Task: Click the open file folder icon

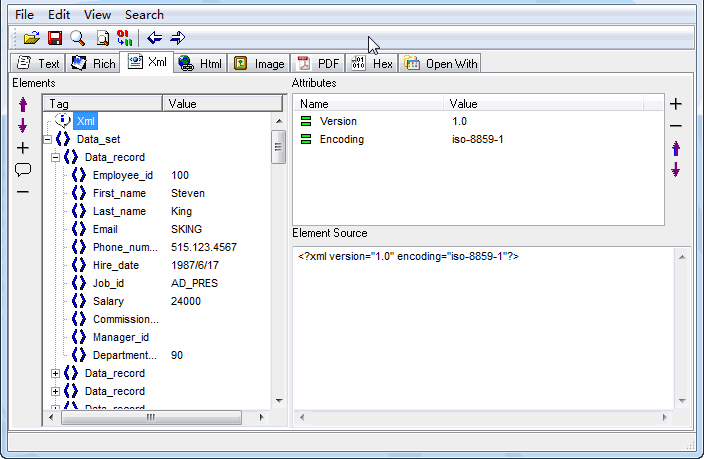Action: point(31,38)
